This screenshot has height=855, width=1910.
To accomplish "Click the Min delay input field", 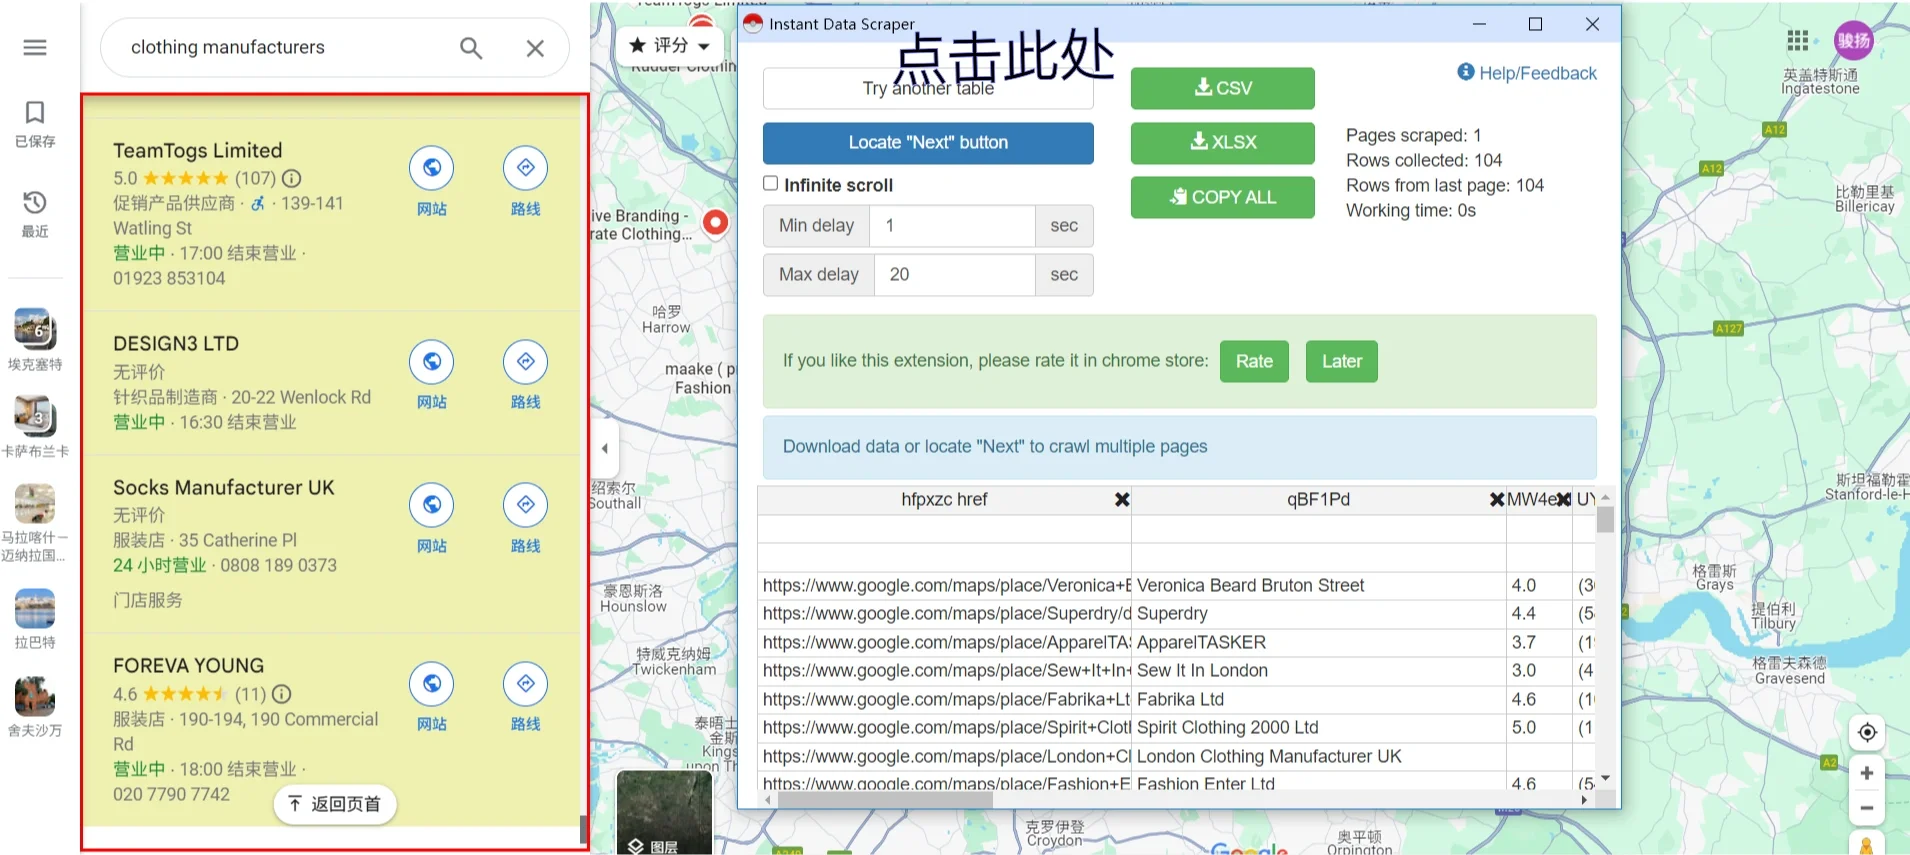I will [952, 226].
